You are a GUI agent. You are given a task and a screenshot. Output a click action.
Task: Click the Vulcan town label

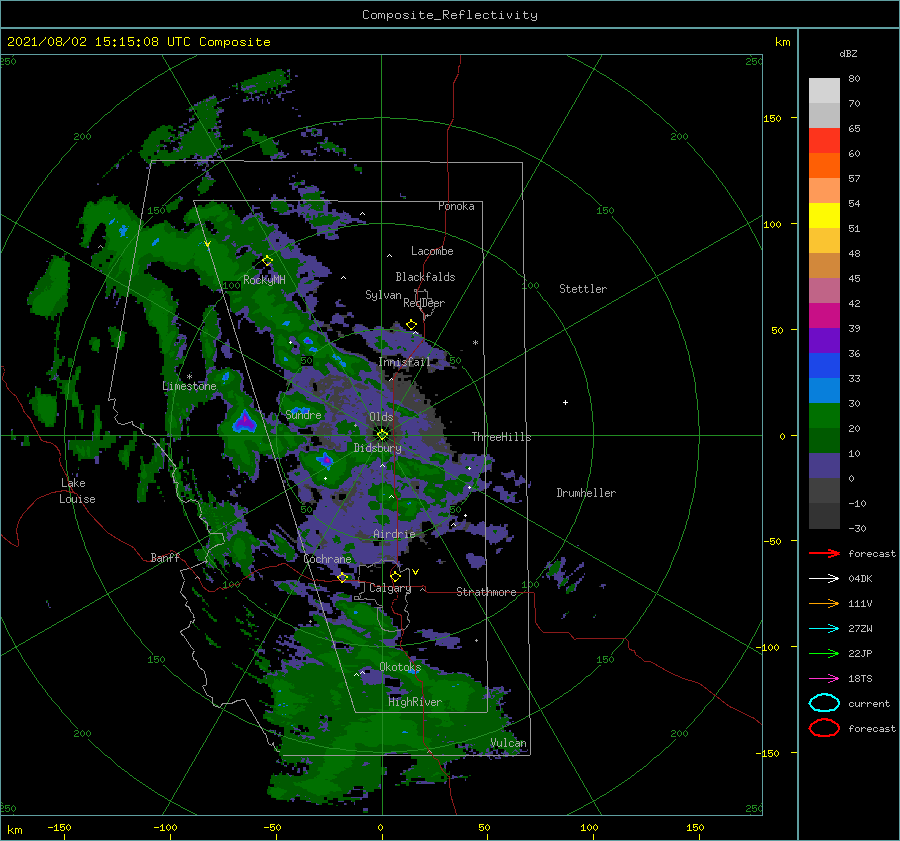[509, 743]
